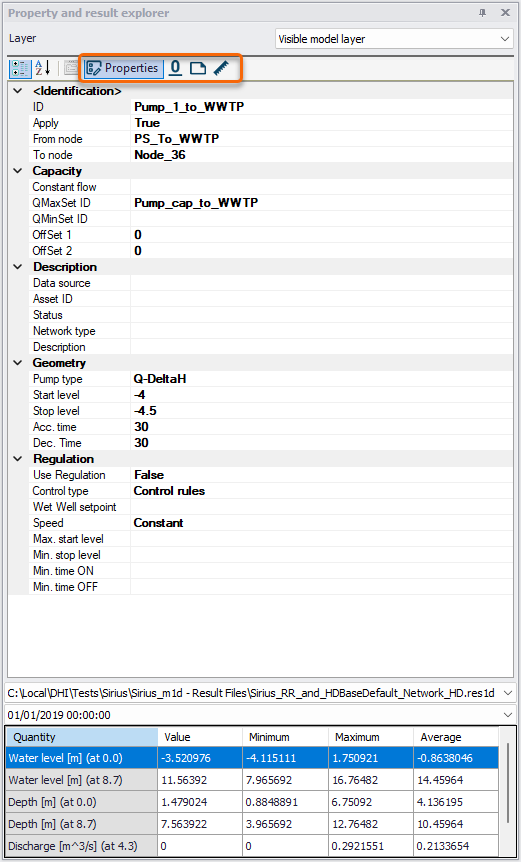This screenshot has height=862, width=521.
Task: Click the Asset ID field
Action: (322, 299)
